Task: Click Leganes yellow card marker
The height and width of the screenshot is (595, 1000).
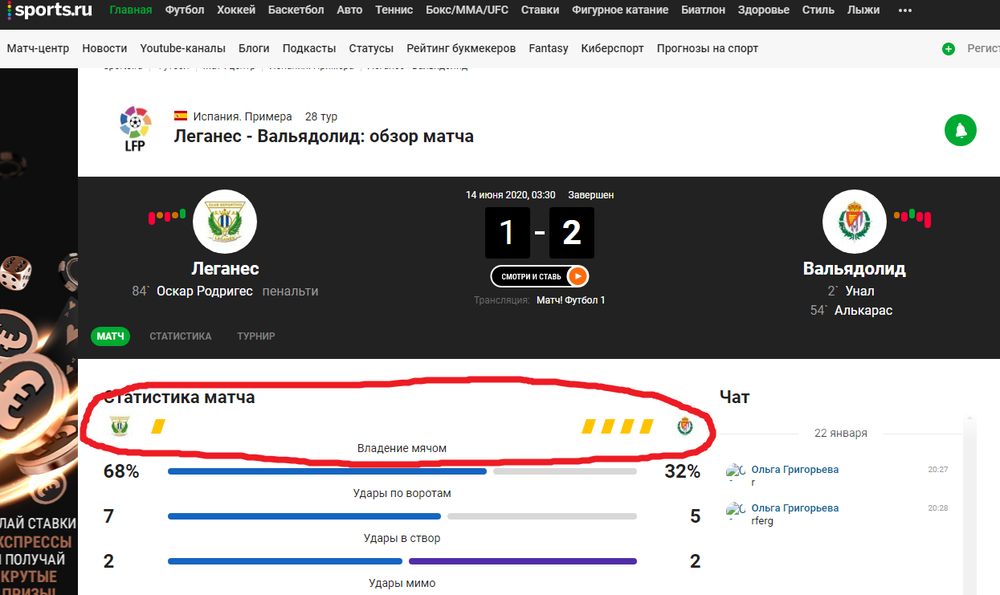Action: 158,426
